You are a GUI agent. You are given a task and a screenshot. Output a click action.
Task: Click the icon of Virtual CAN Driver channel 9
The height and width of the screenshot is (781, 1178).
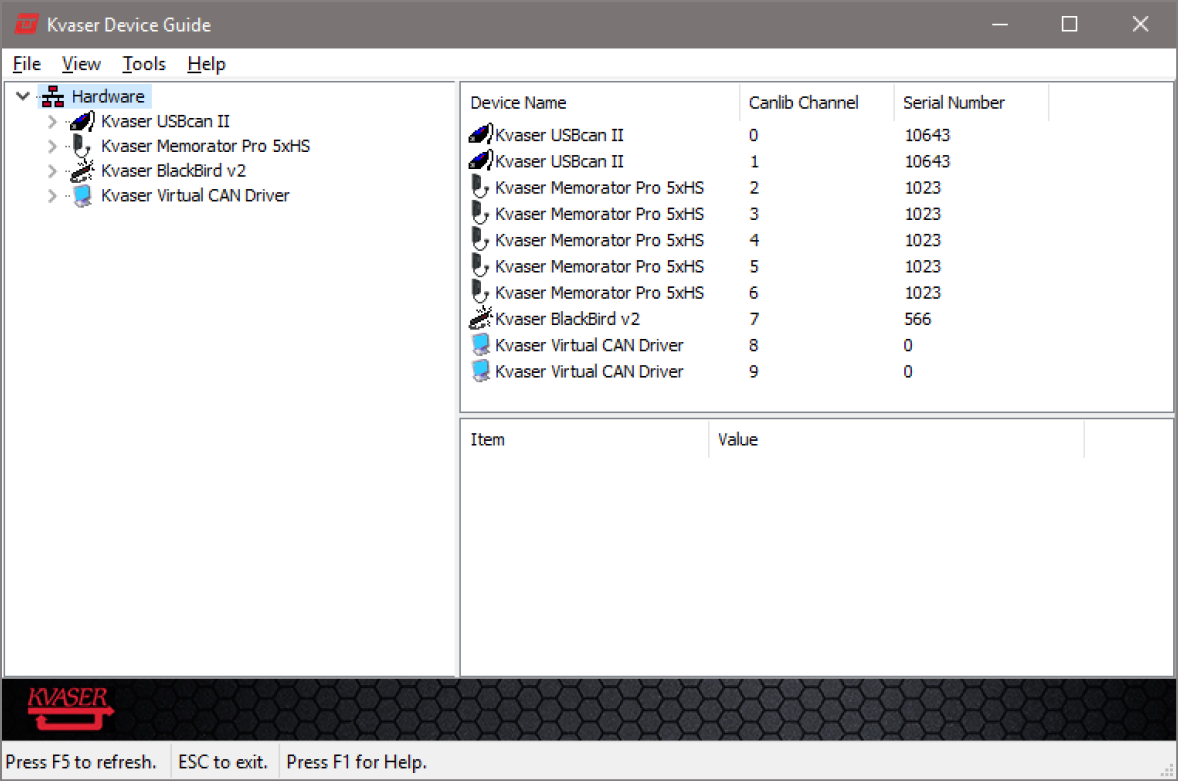click(480, 372)
